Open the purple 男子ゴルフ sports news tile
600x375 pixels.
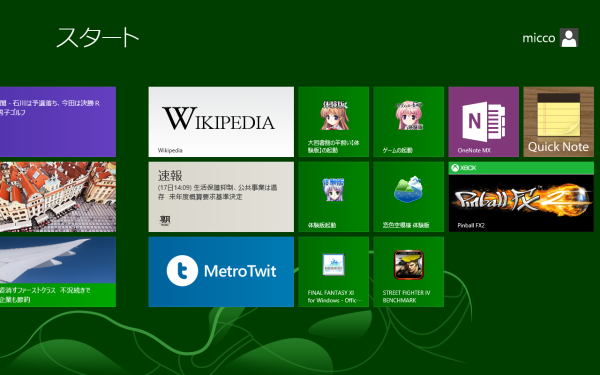[x=58, y=122]
